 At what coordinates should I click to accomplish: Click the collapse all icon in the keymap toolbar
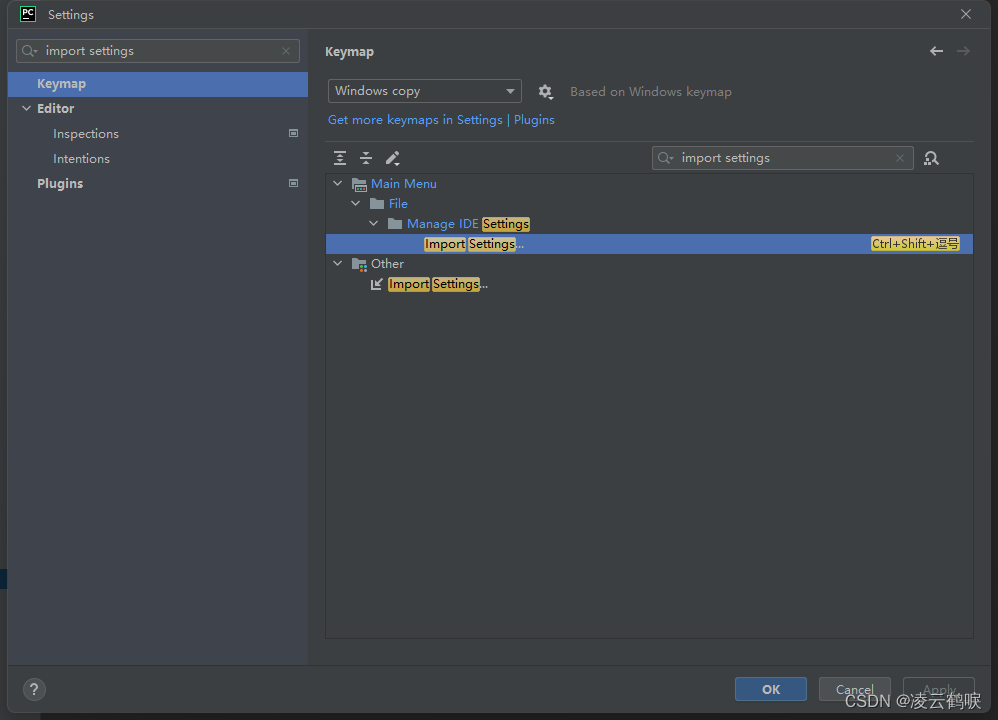(366, 157)
